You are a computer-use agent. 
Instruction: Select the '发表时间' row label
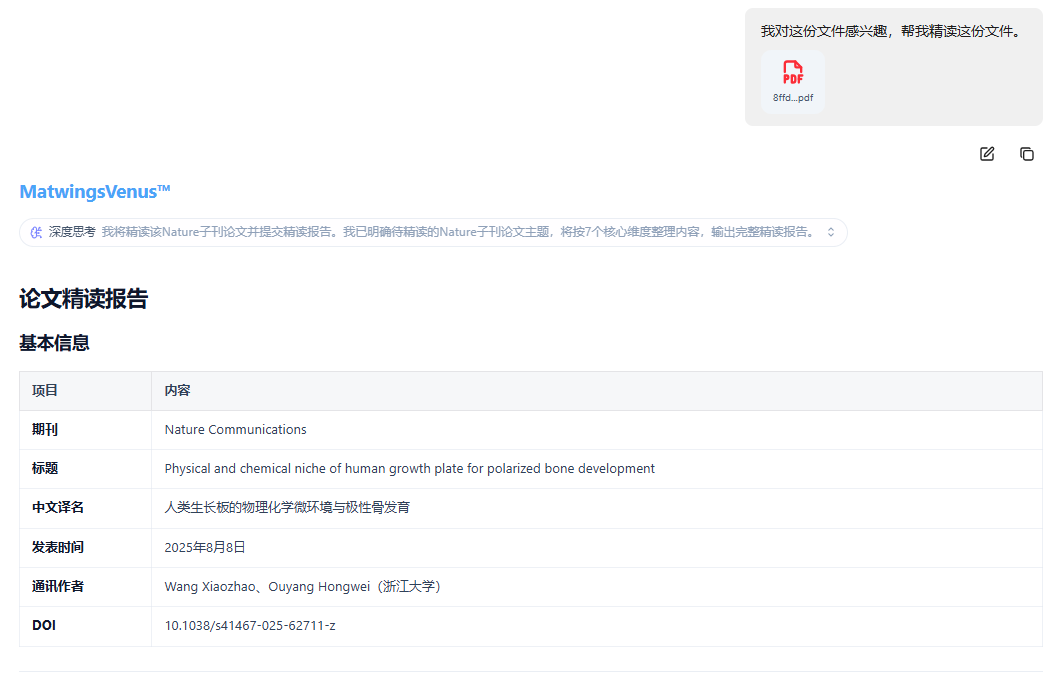click(x=58, y=547)
